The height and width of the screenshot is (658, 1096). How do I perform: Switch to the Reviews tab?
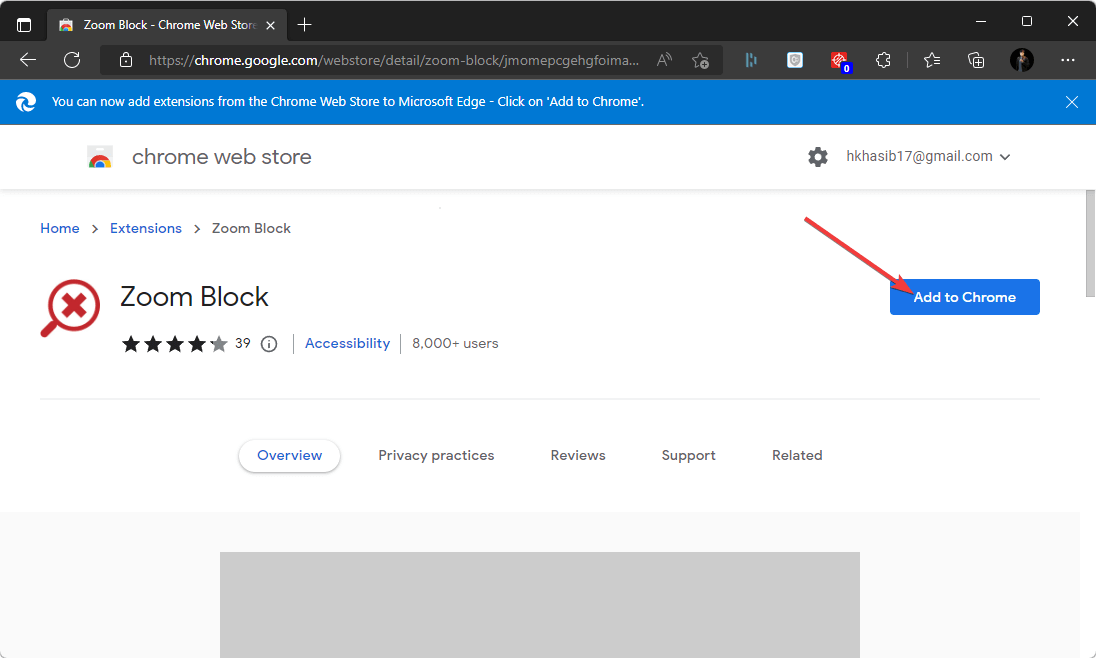tap(578, 455)
